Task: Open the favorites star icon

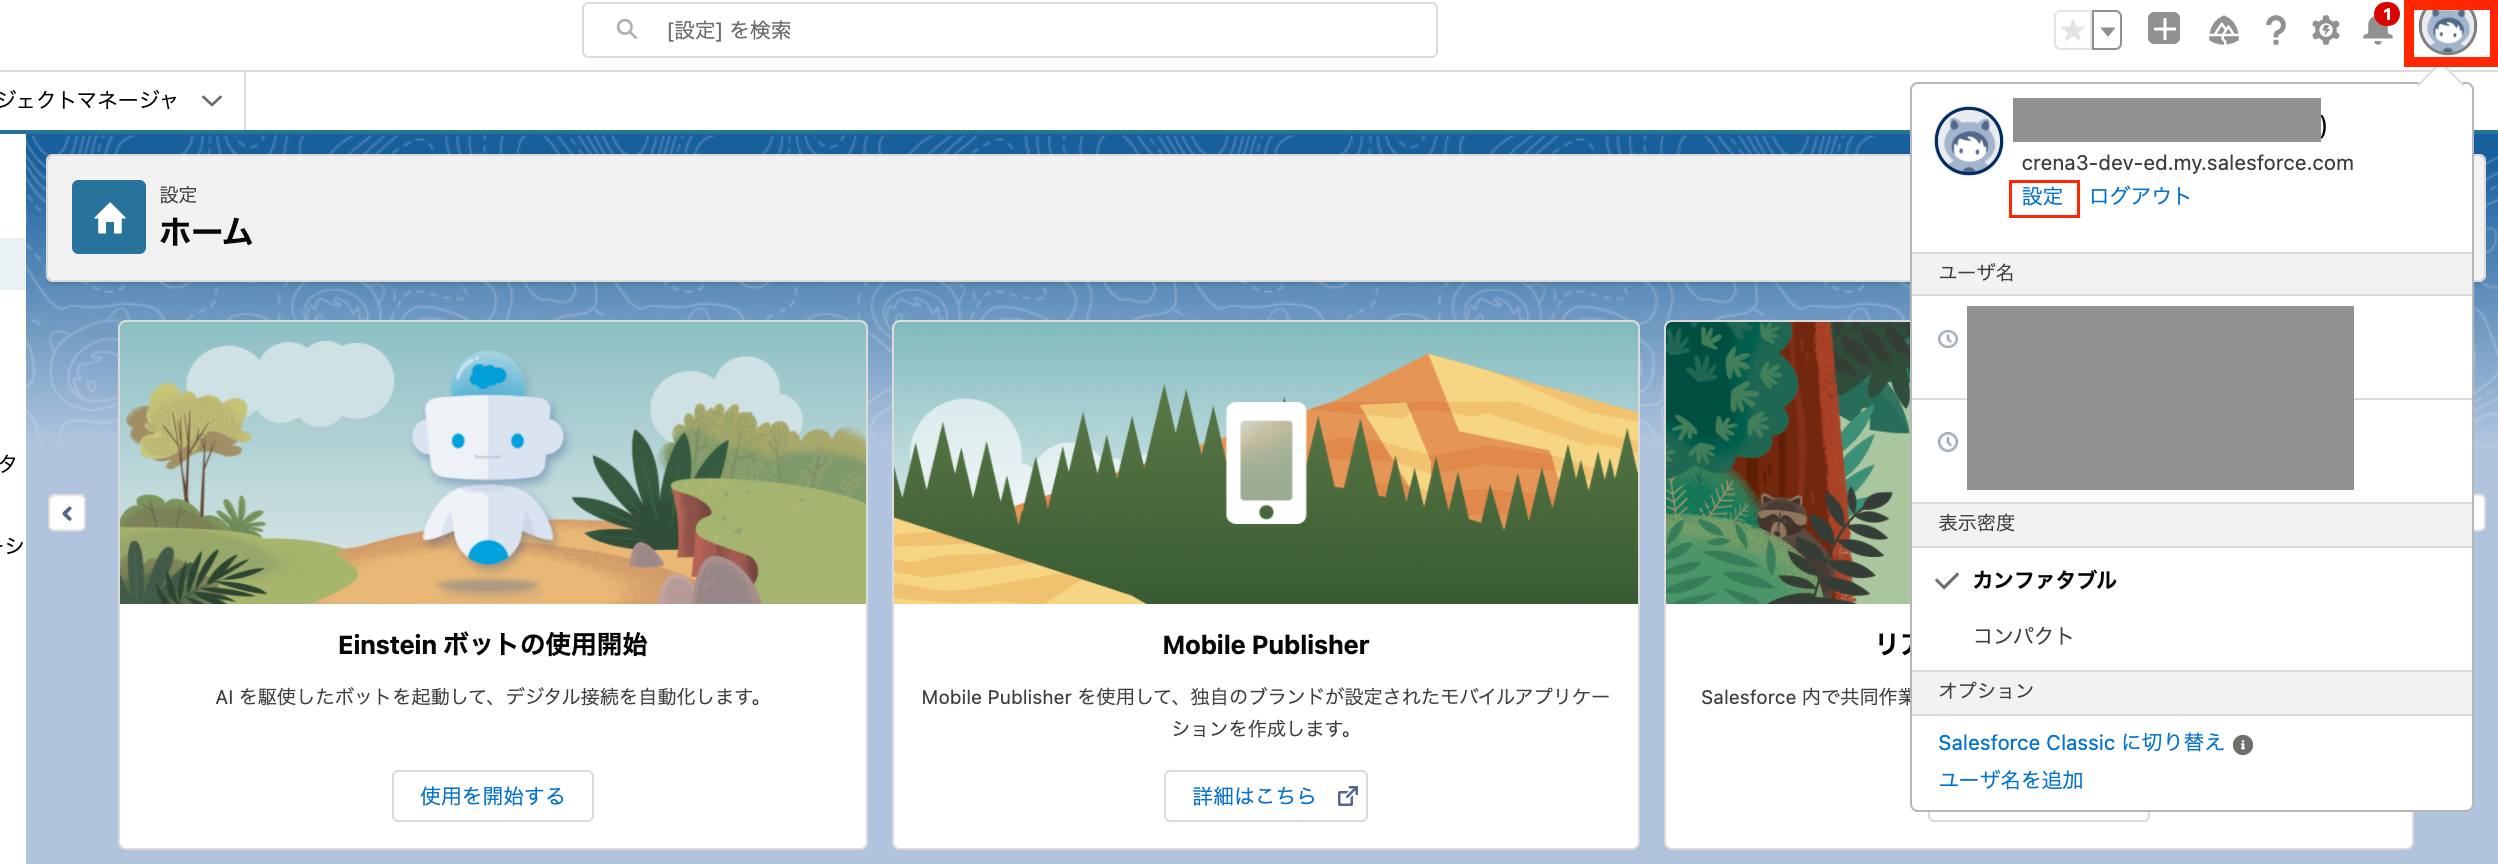Action: point(2073,30)
